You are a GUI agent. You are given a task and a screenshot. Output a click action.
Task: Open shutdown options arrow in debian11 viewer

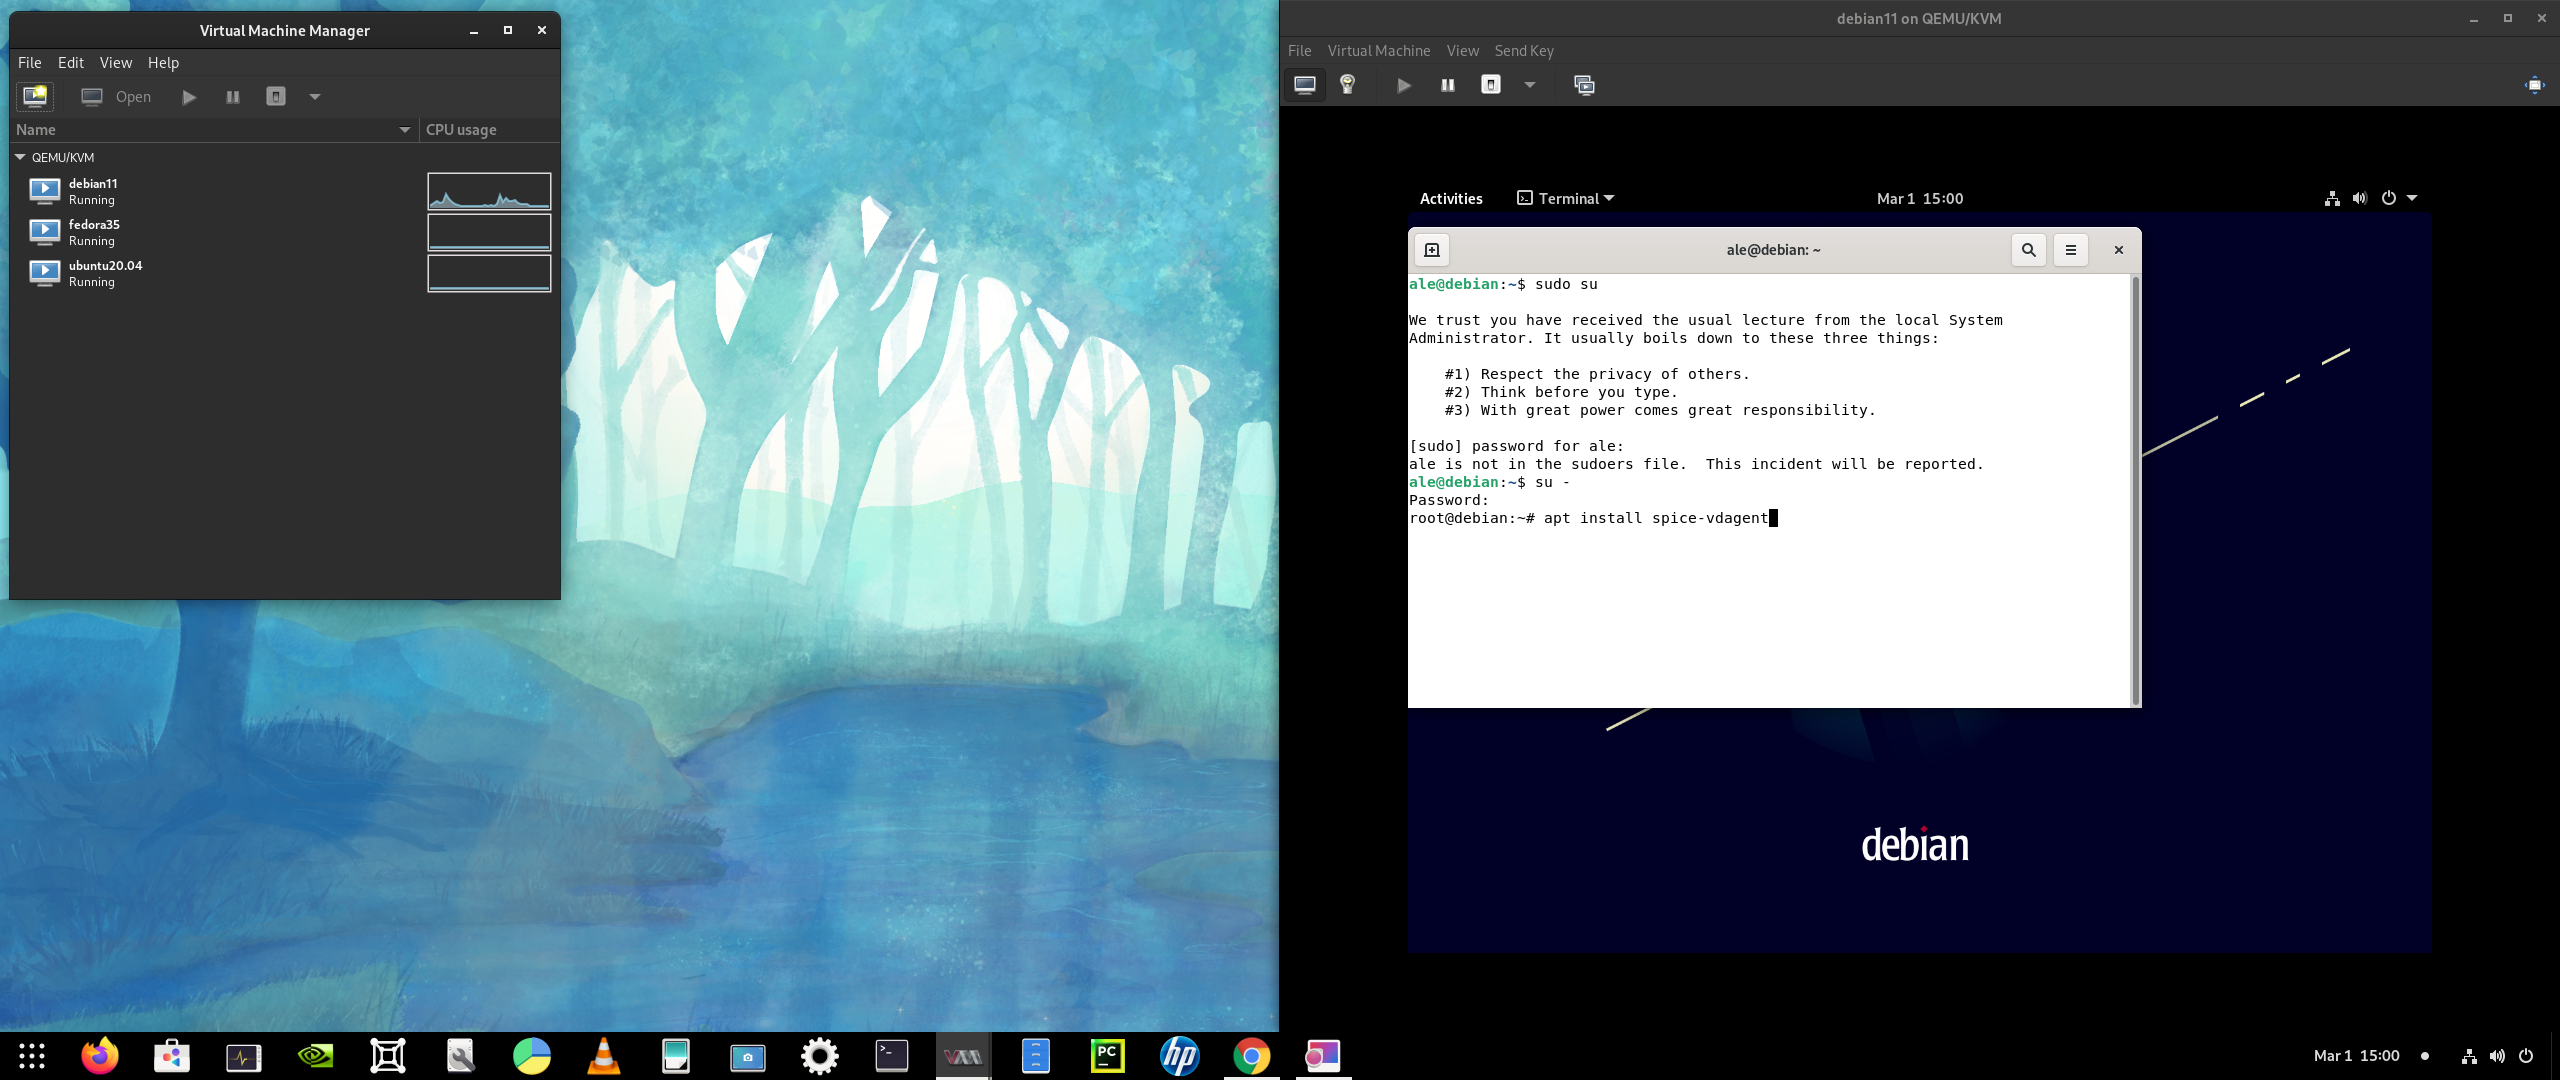[1529, 85]
